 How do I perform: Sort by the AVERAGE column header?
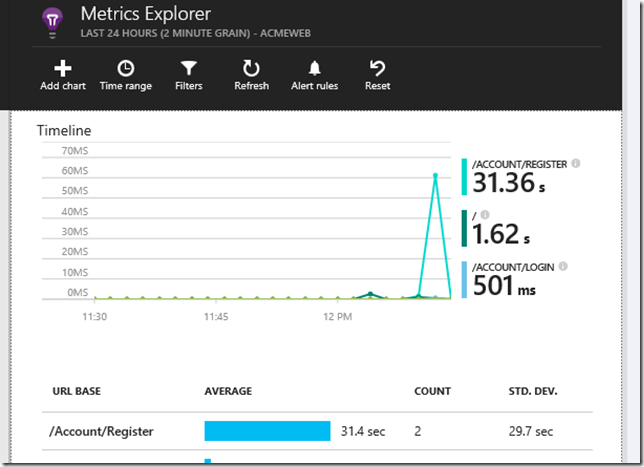coord(228,391)
